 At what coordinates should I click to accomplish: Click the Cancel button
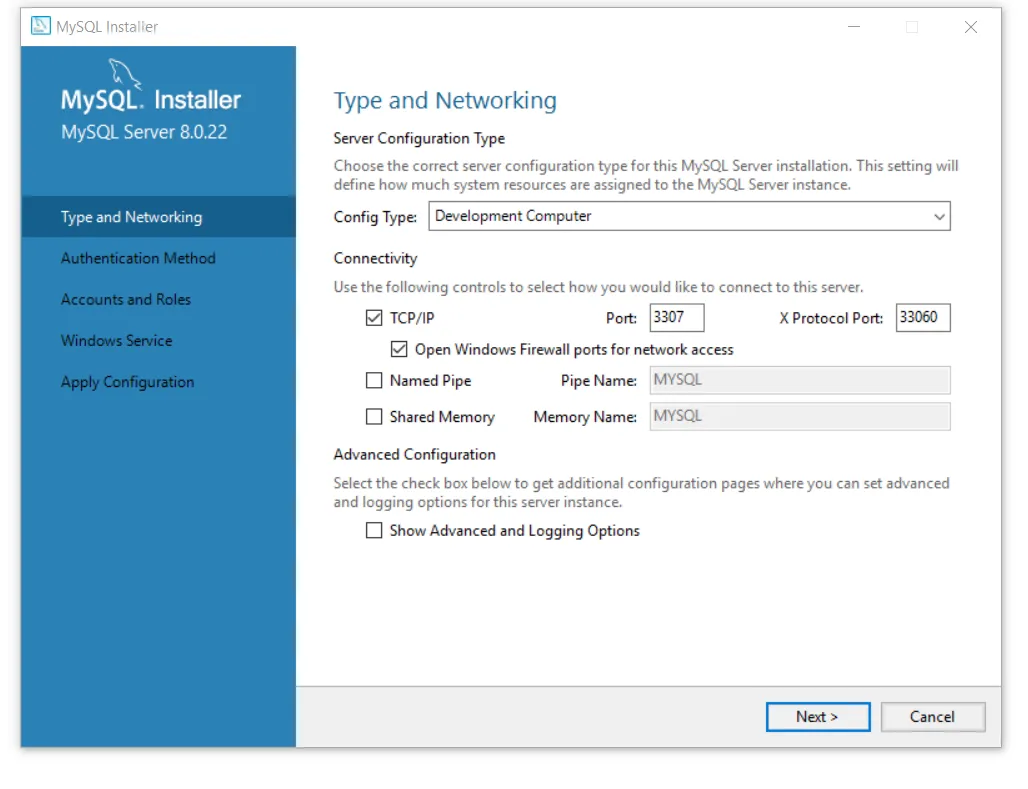tap(932, 716)
